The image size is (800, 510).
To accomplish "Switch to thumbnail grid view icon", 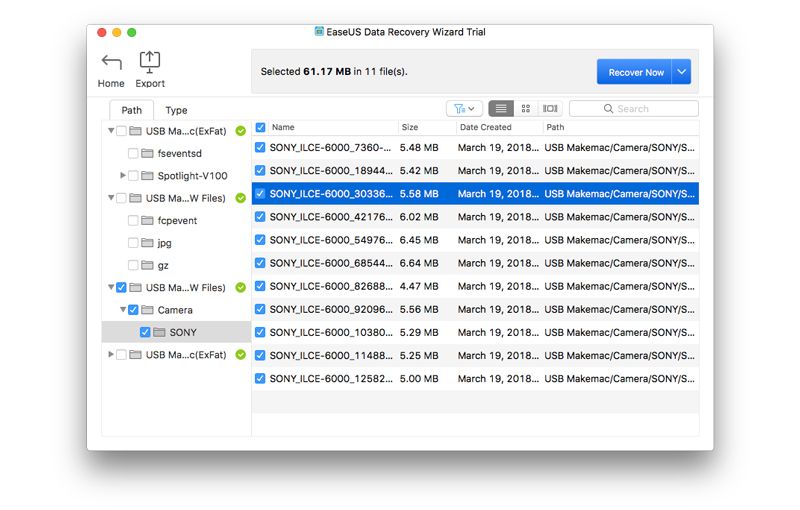I will 526,109.
